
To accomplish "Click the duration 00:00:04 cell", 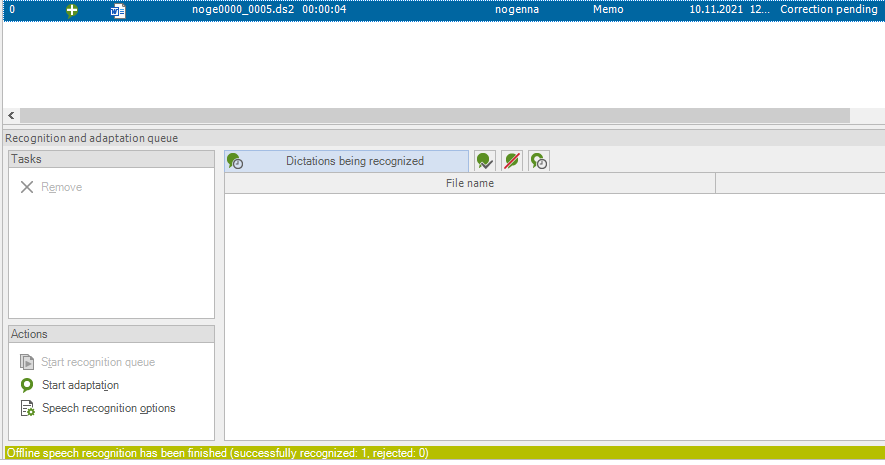I will 324,10.
